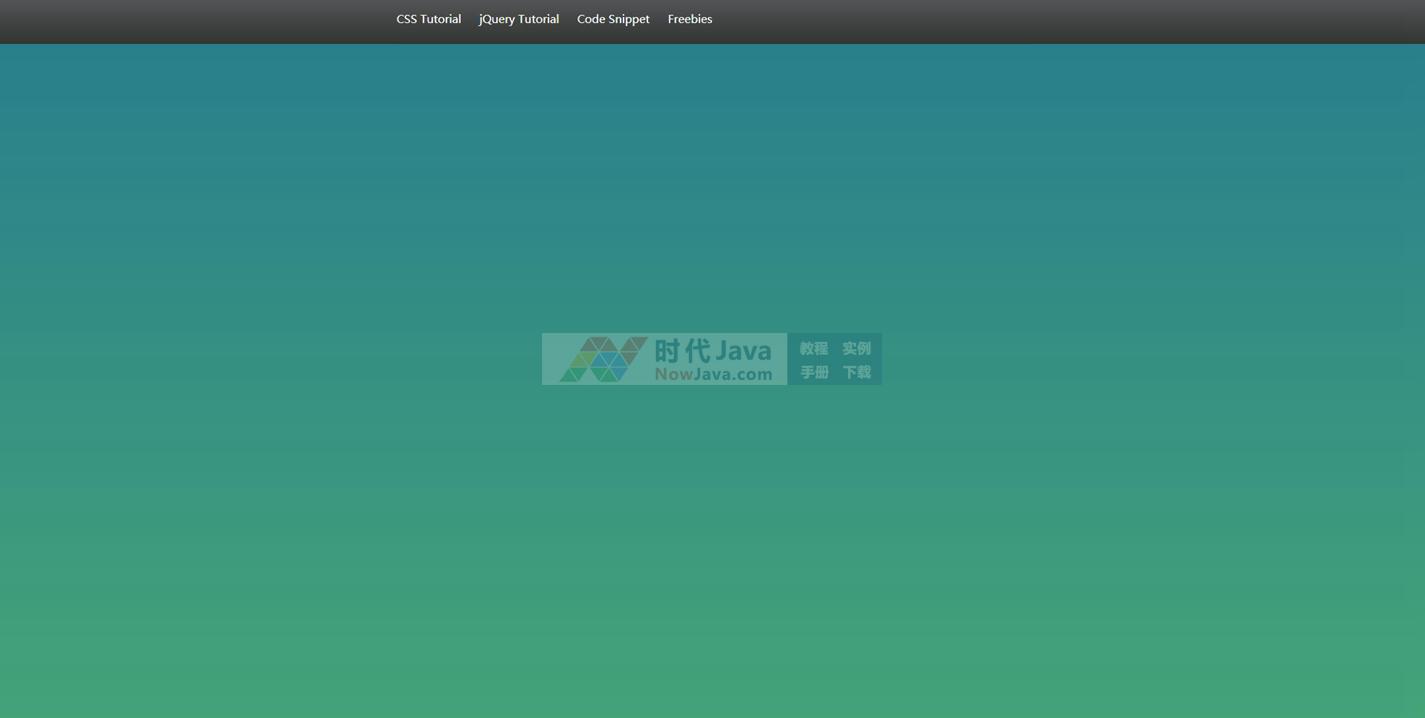
Task: Click the 手册 label in the watermark
Action: pos(813,372)
